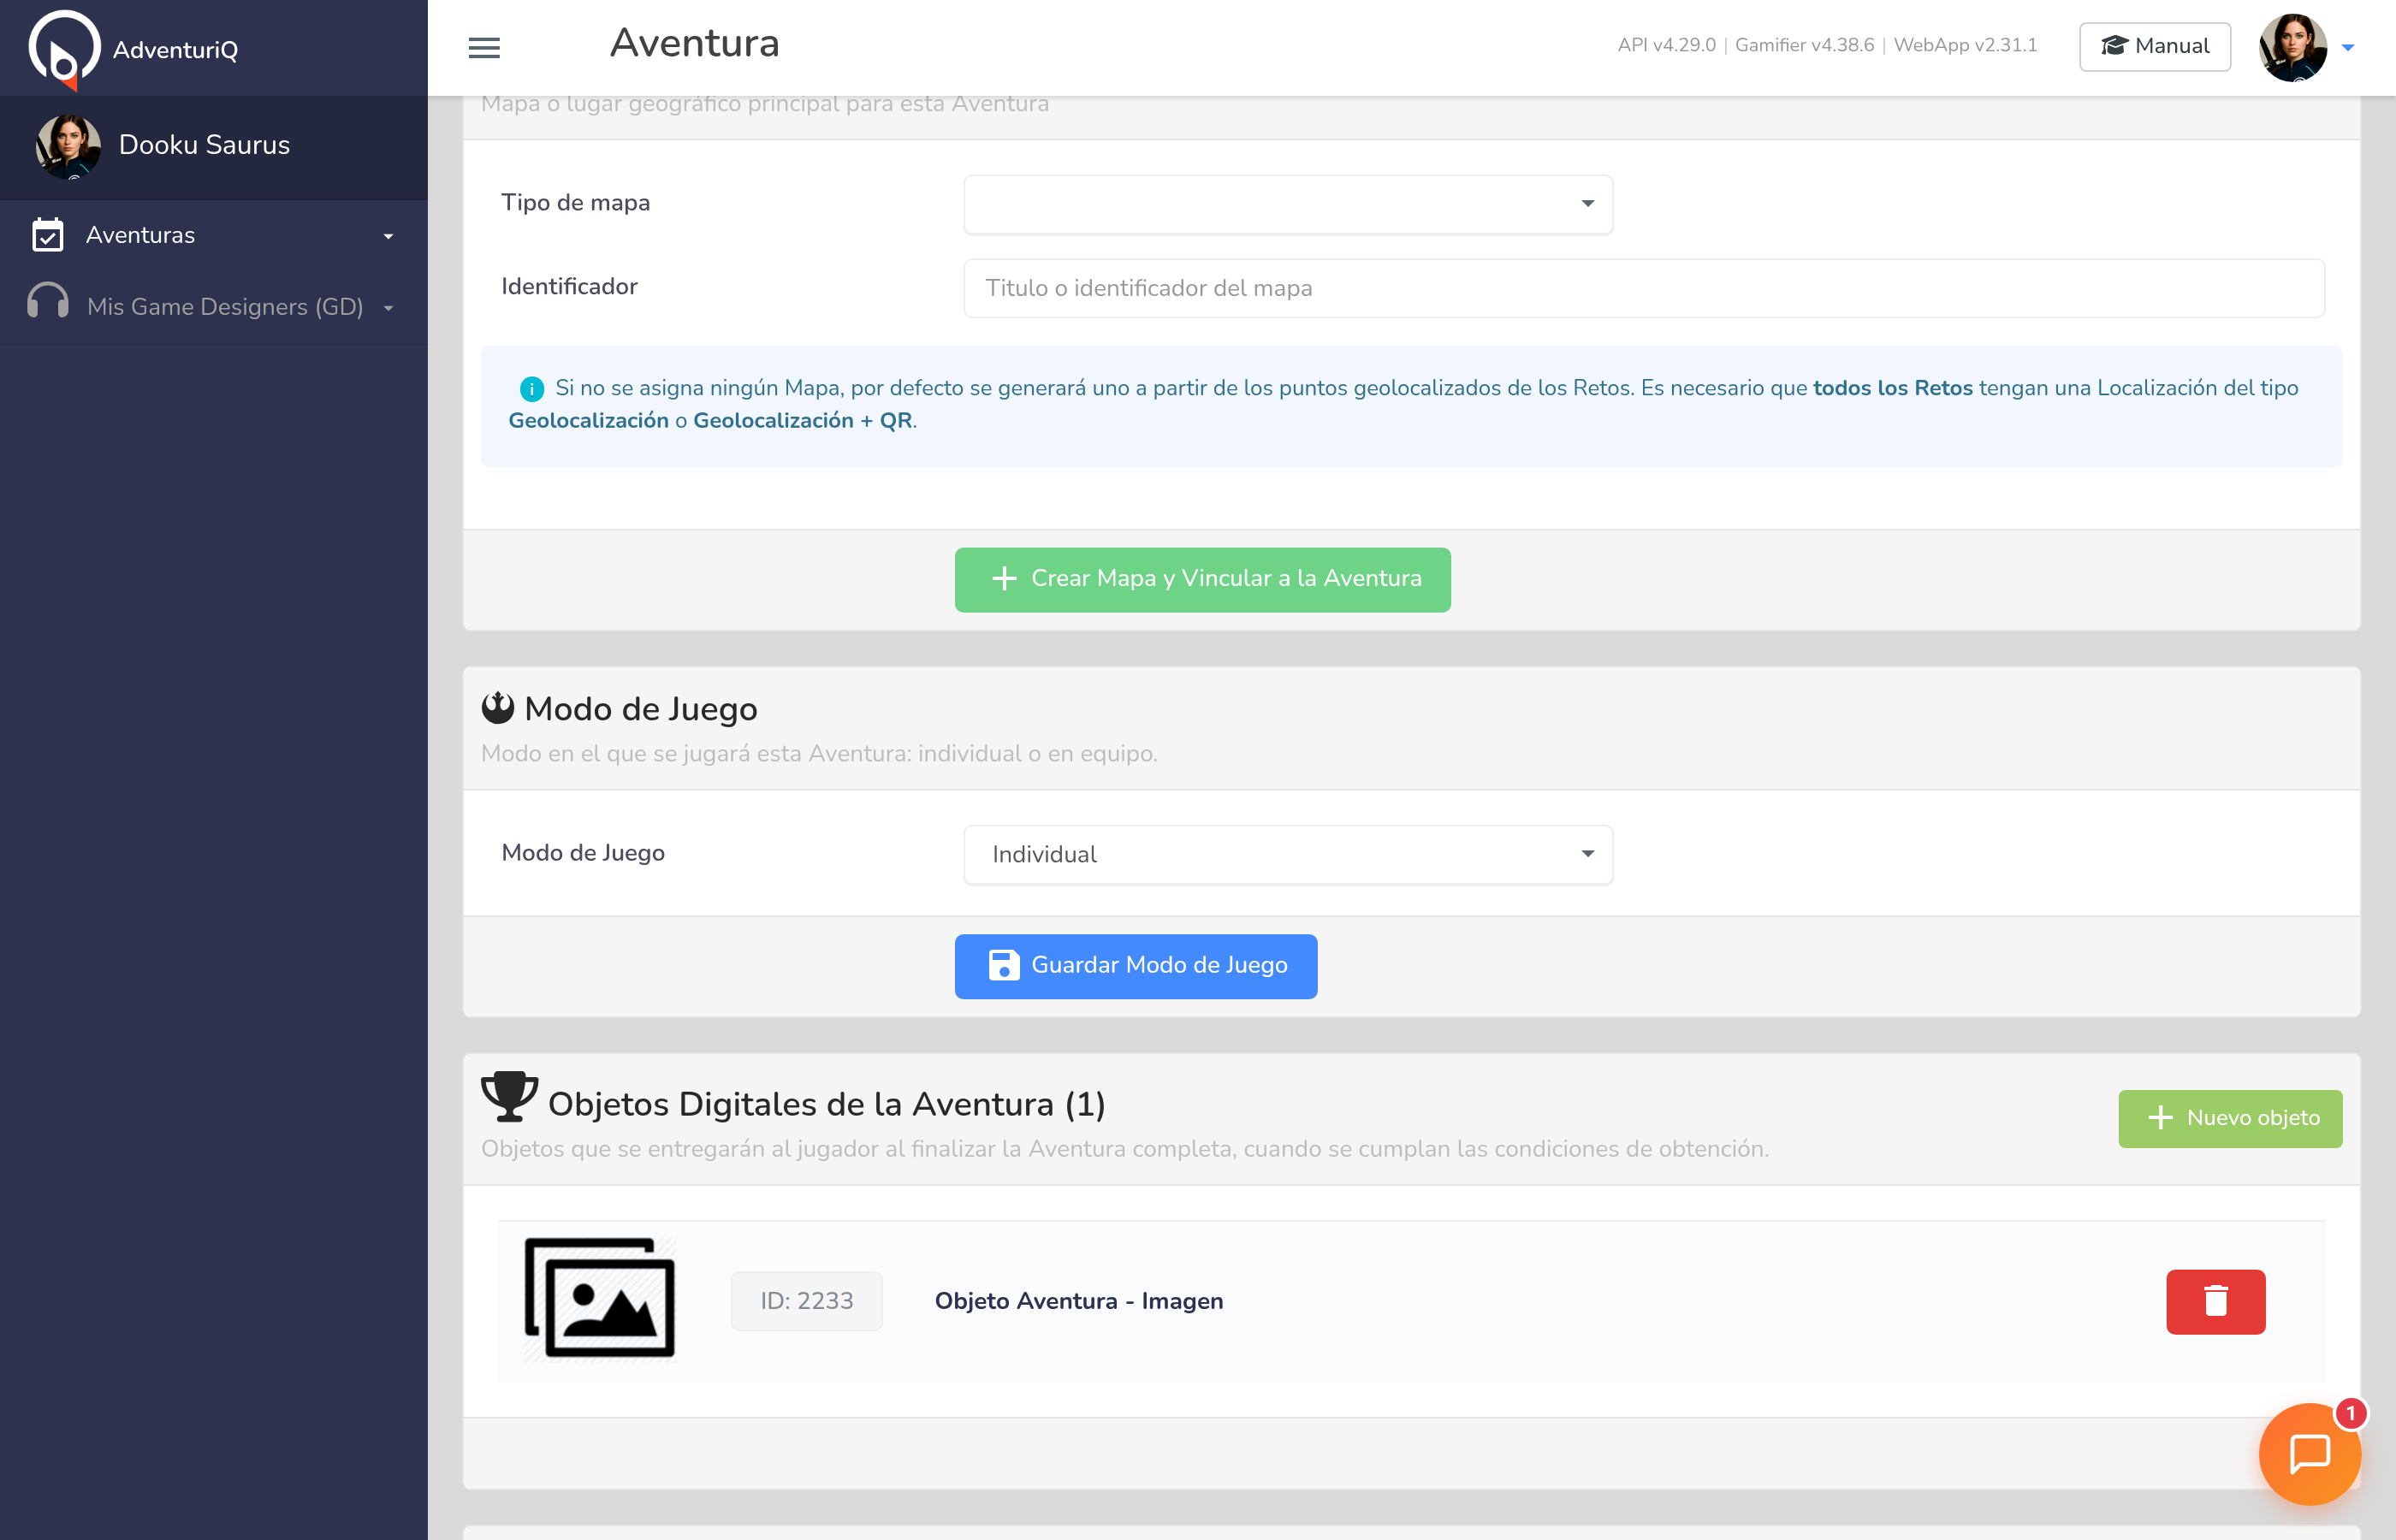
Task: Open Objeto Aventura - Imagen entry
Action: click(1079, 1301)
